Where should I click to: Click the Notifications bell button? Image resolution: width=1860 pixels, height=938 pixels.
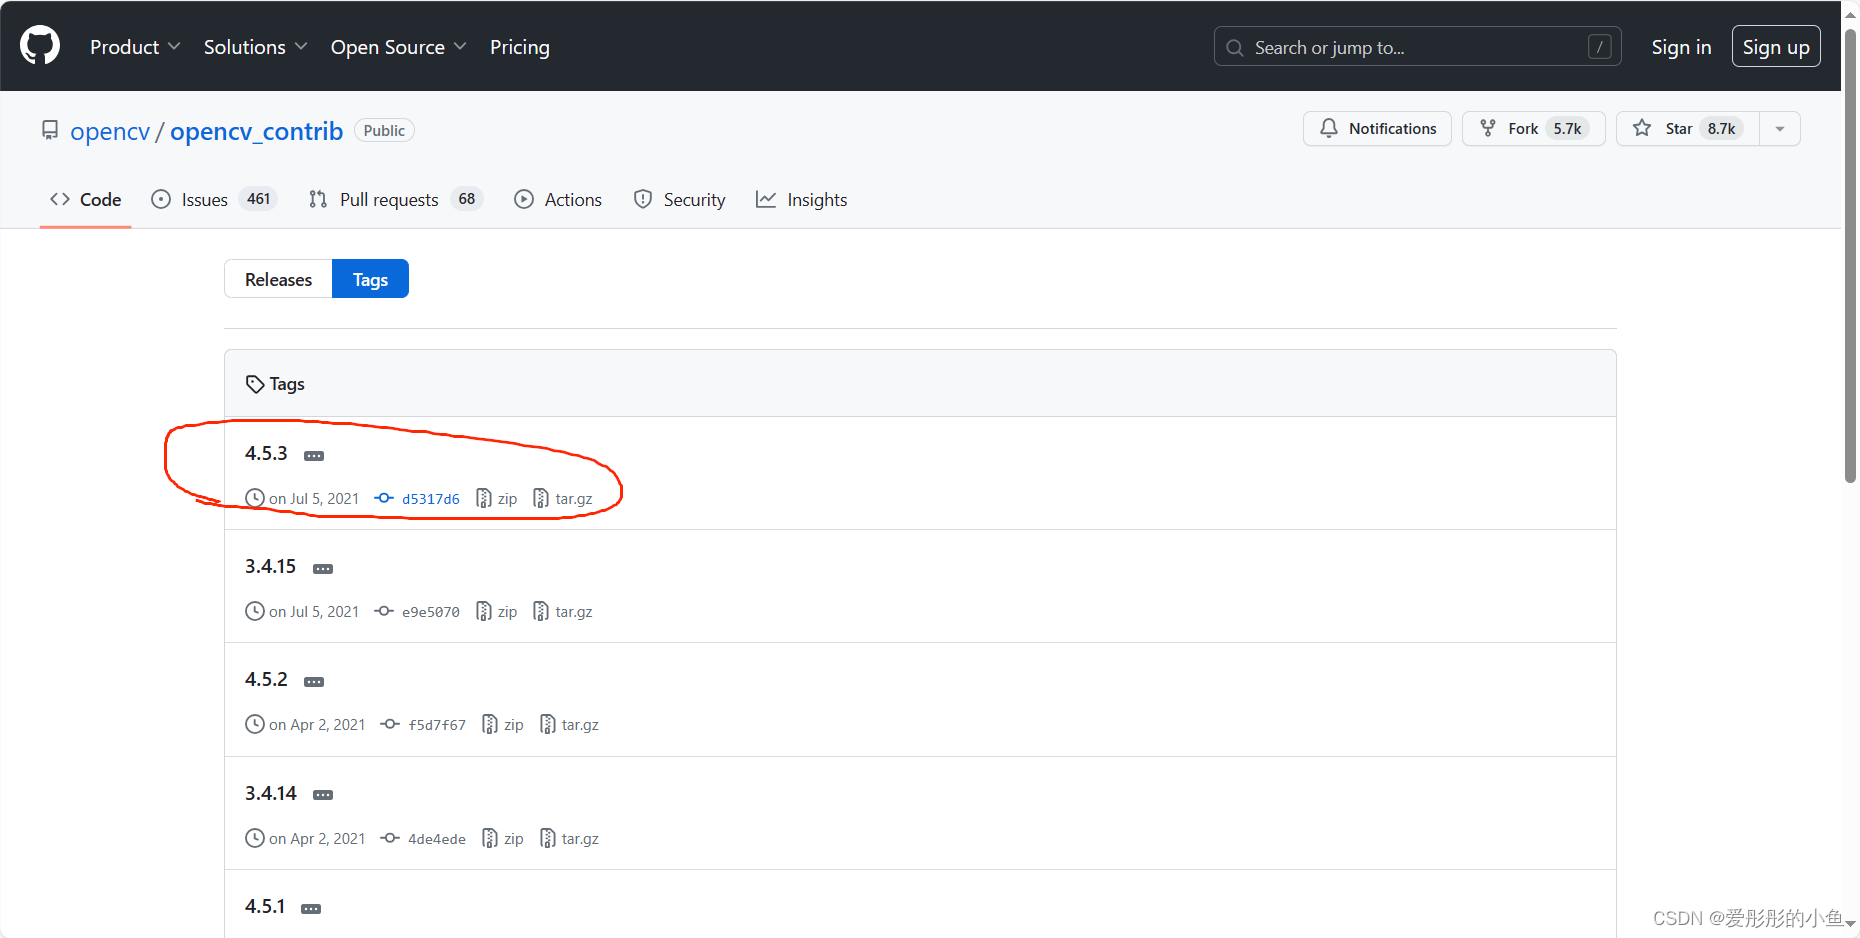(x=1377, y=129)
